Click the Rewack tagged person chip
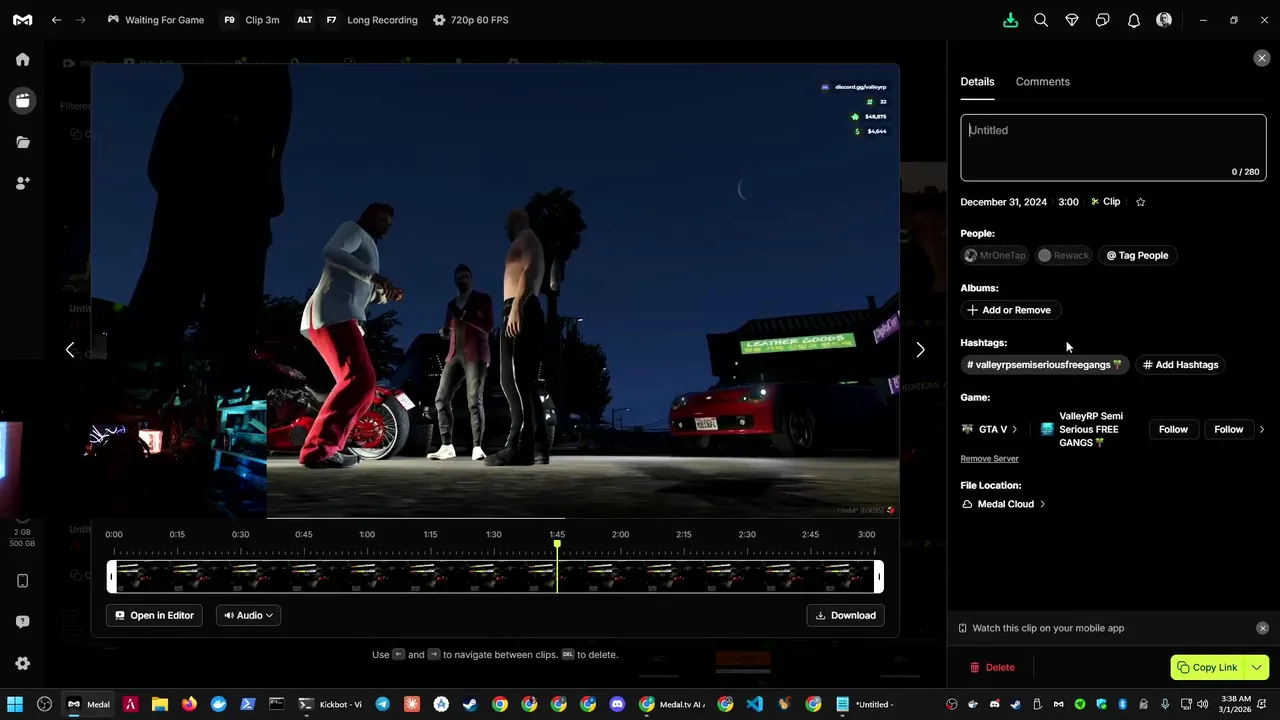The width and height of the screenshot is (1280, 720). pos(1063,255)
